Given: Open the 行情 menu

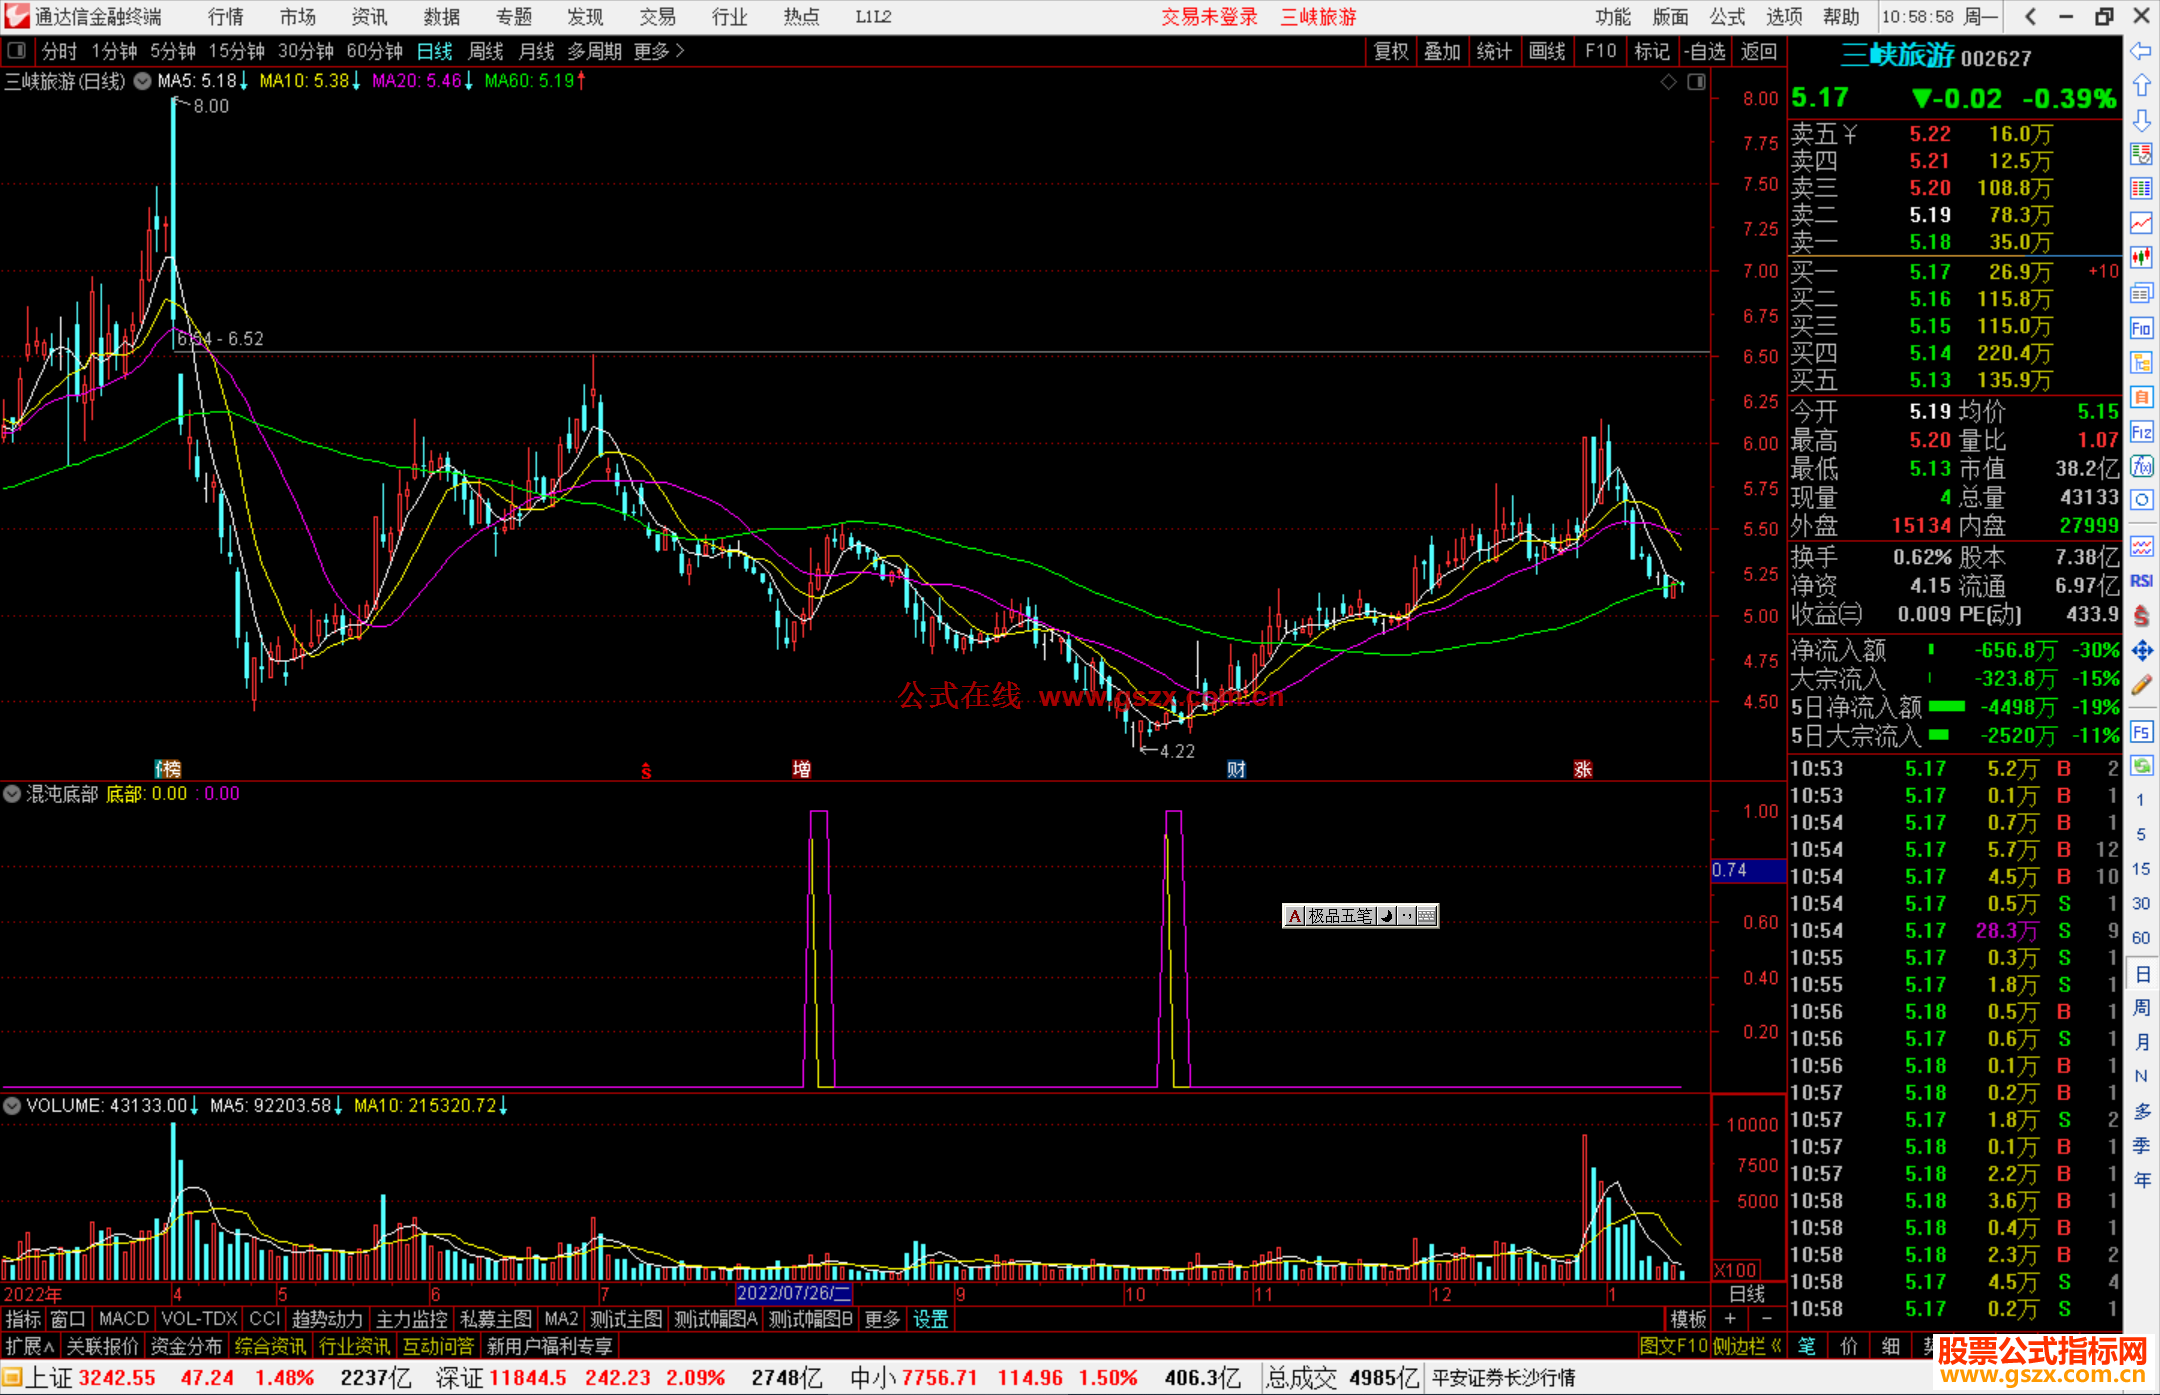Looking at the screenshot, I should coord(225,17).
